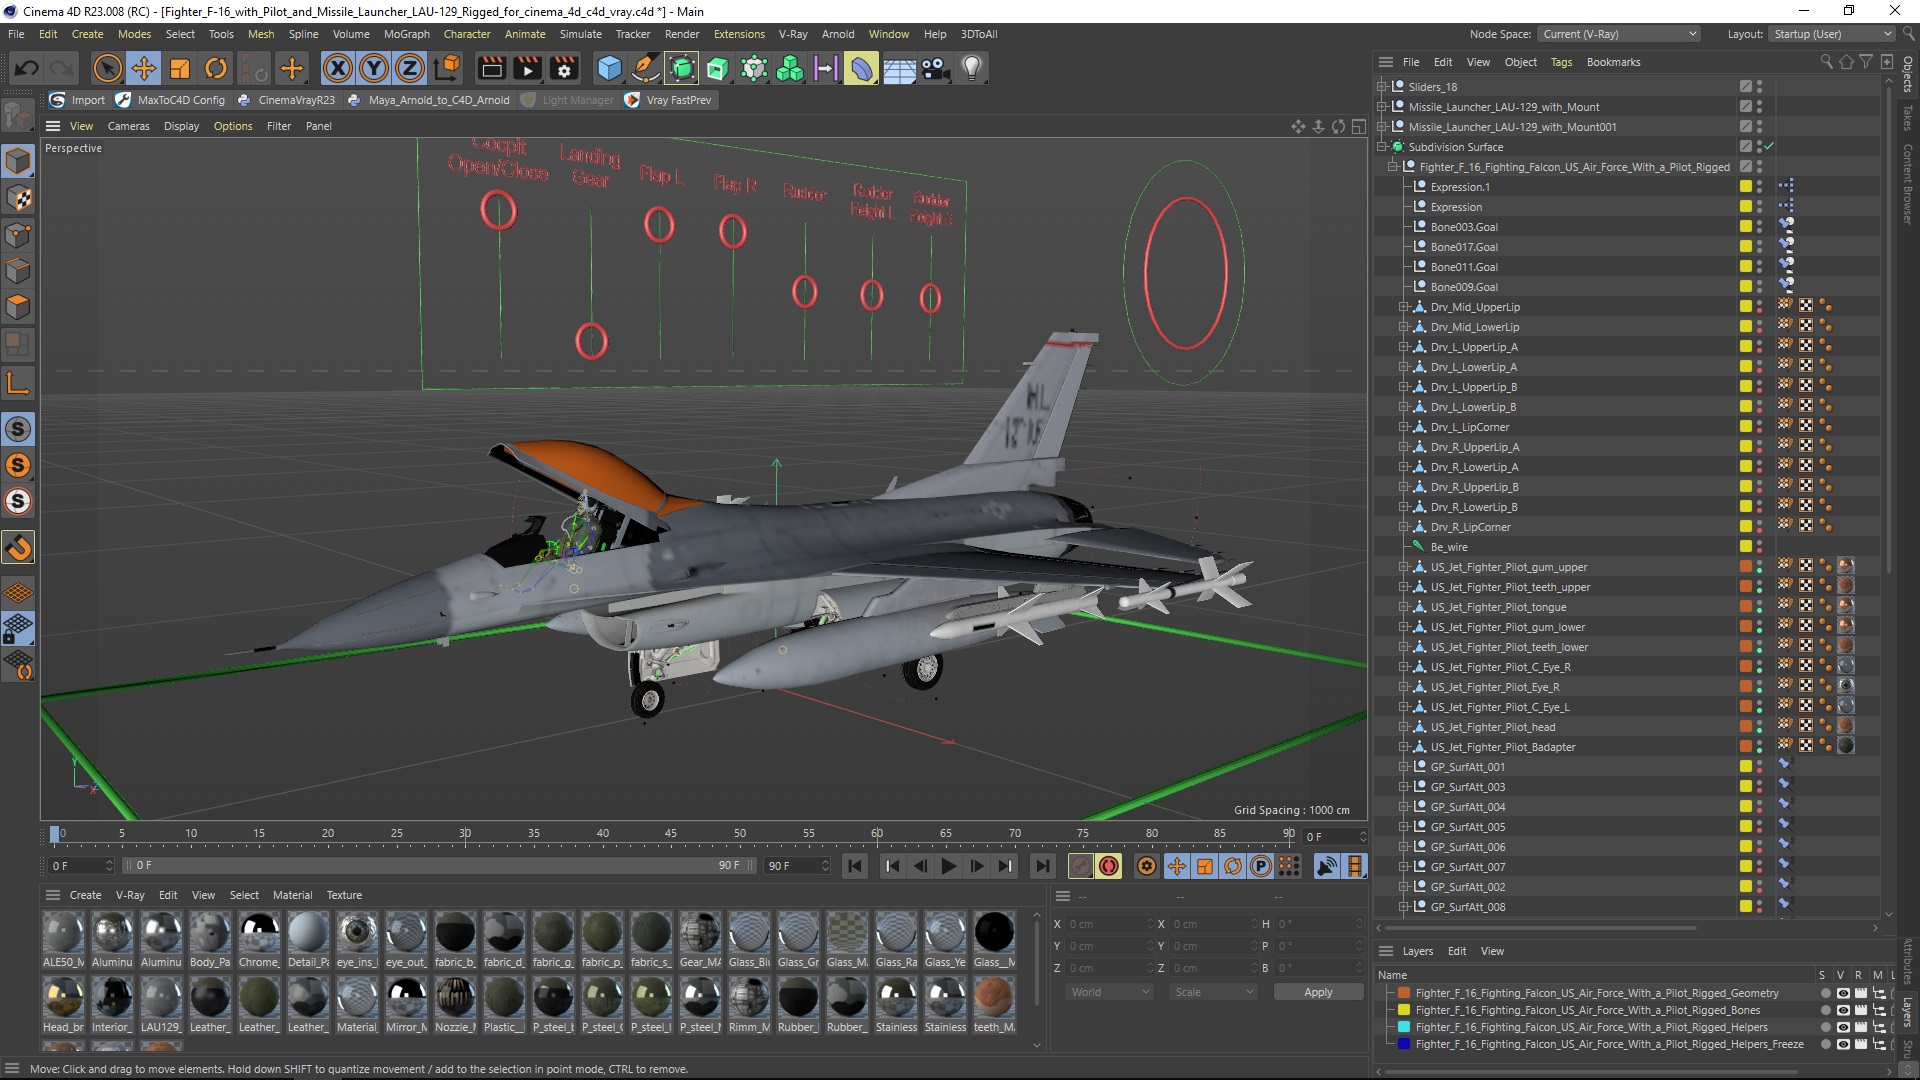Image resolution: width=1920 pixels, height=1080 pixels.
Task: Click viewport maximize toggle icon
Action: tap(1358, 126)
